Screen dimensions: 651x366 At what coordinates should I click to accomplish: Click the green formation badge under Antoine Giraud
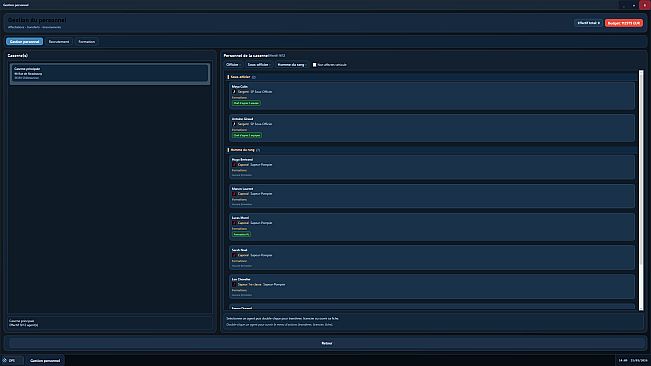point(247,135)
